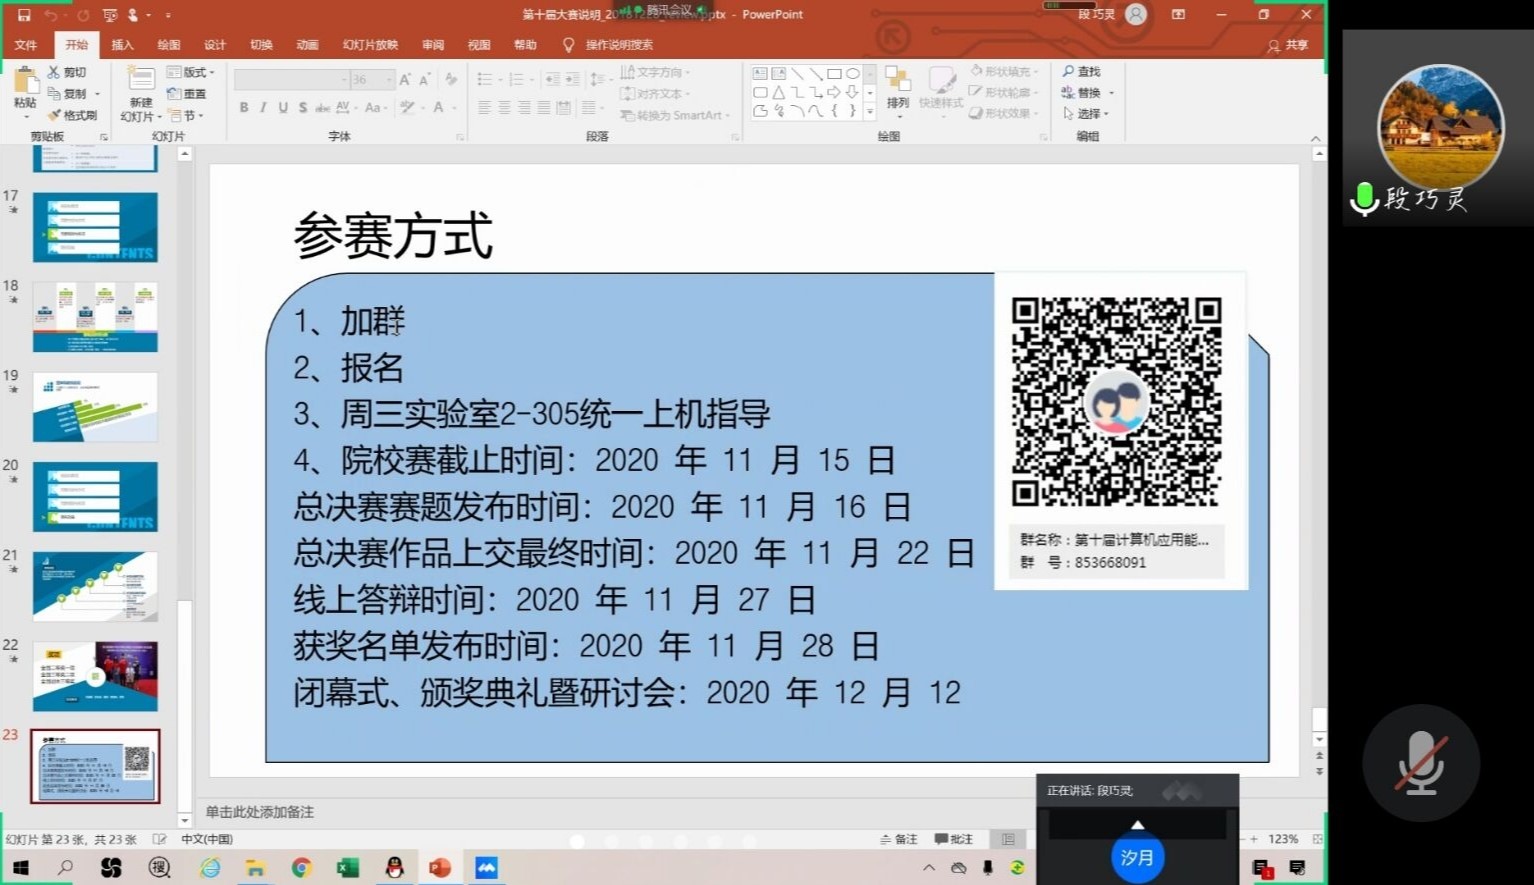The image size is (1534, 885).
Task: Click the Share (共享) button
Action: (1288, 45)
